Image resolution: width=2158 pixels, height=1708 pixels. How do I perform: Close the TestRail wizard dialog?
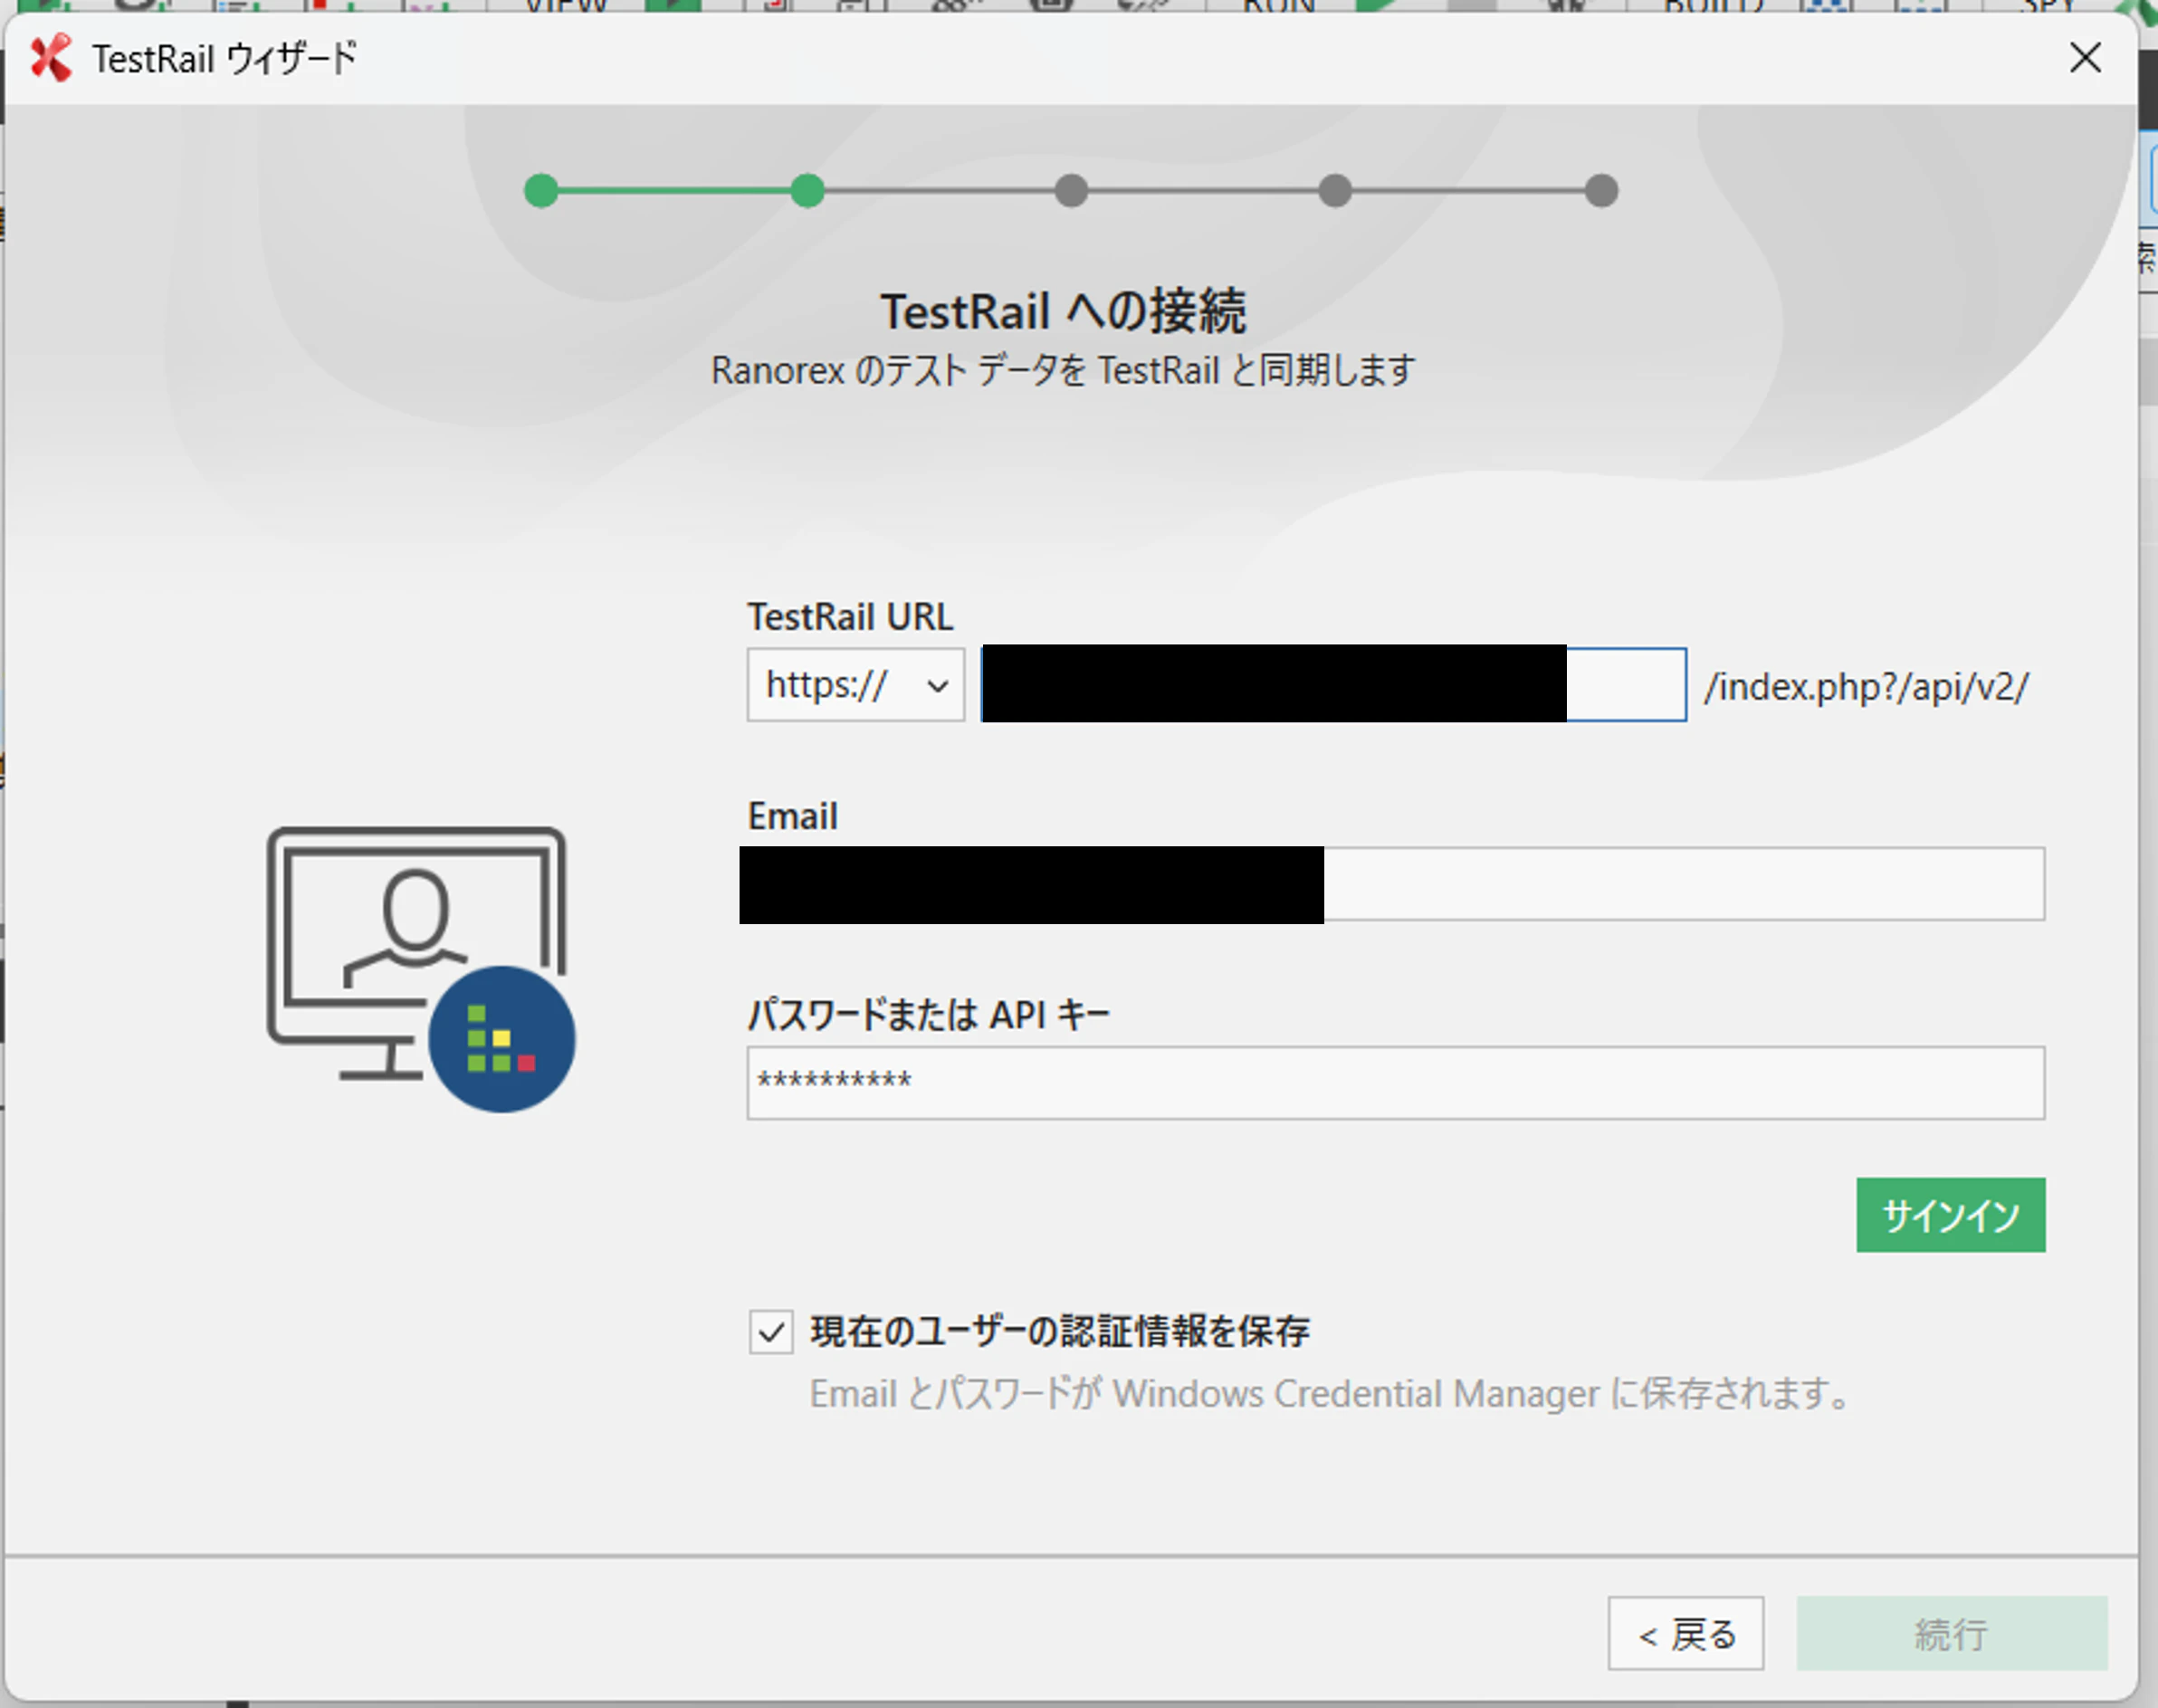click(2085, 58)
